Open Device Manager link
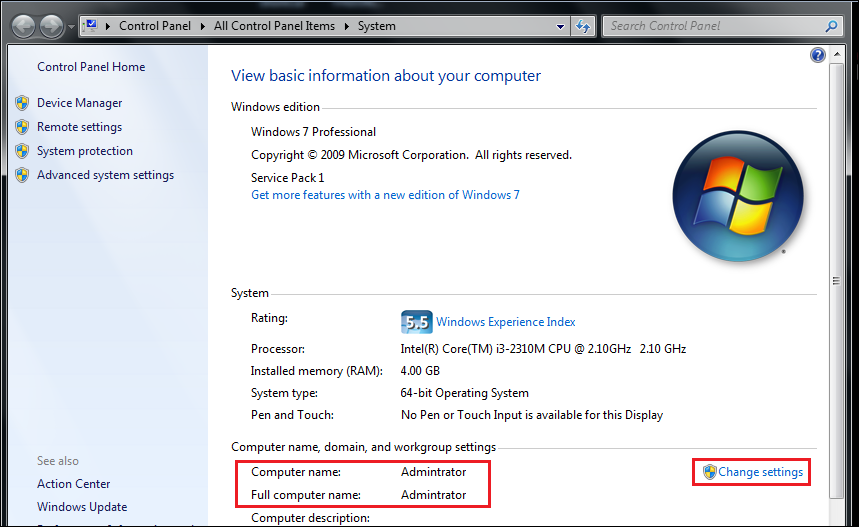 (79, 103)
